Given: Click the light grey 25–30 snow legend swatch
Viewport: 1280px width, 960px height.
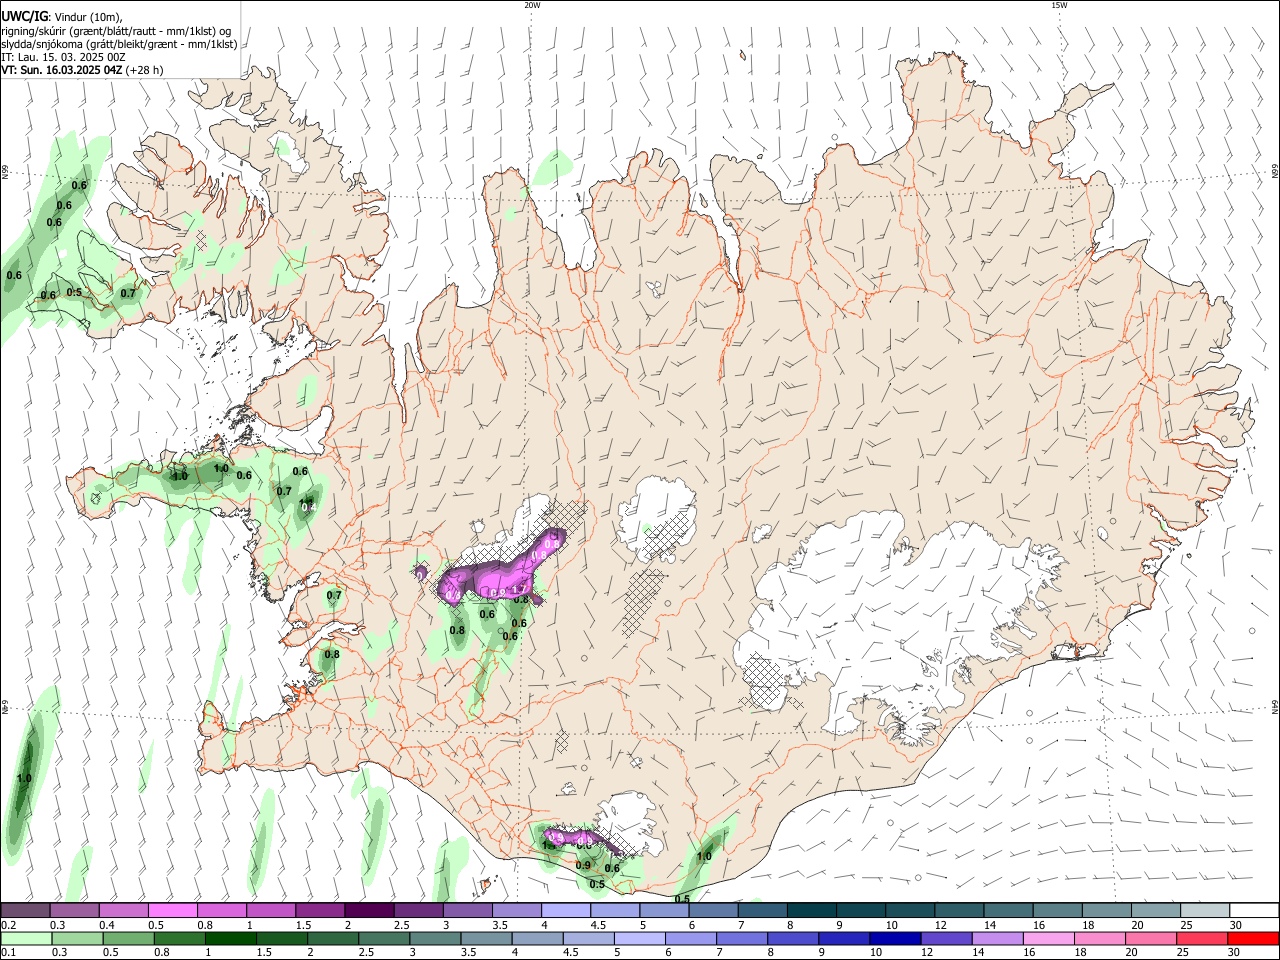Looking at the screenshot, I should point(1203,911).
